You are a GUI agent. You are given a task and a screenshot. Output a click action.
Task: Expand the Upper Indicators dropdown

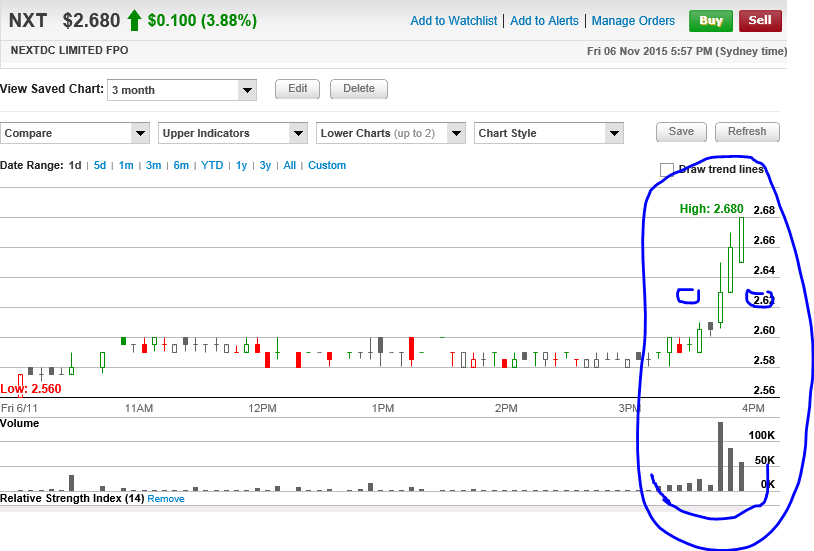click(x=233, y=133)
